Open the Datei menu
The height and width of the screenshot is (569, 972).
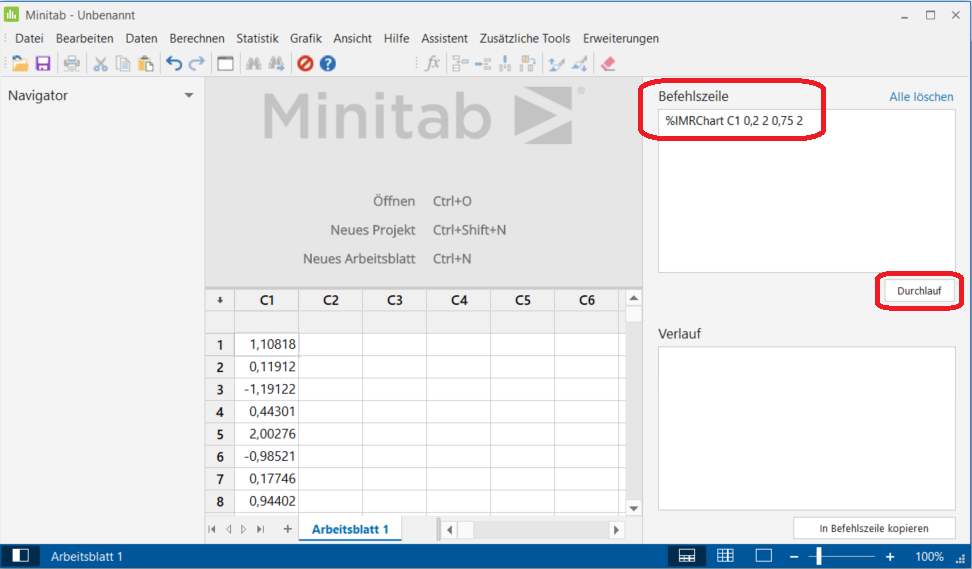(29, 38)
